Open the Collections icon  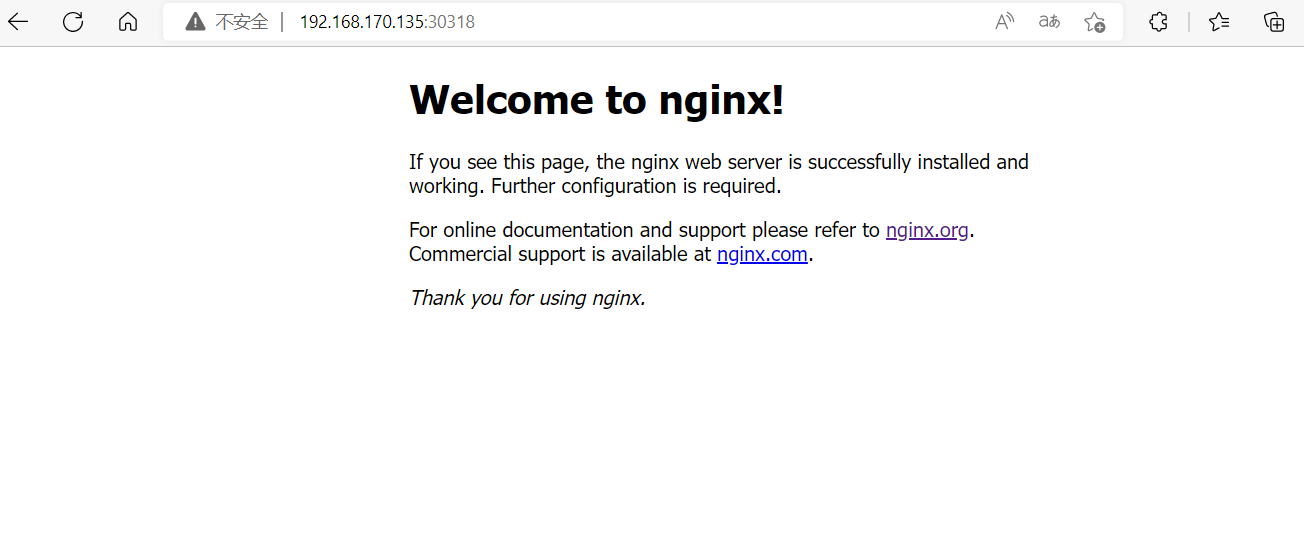pos(1274,22)
